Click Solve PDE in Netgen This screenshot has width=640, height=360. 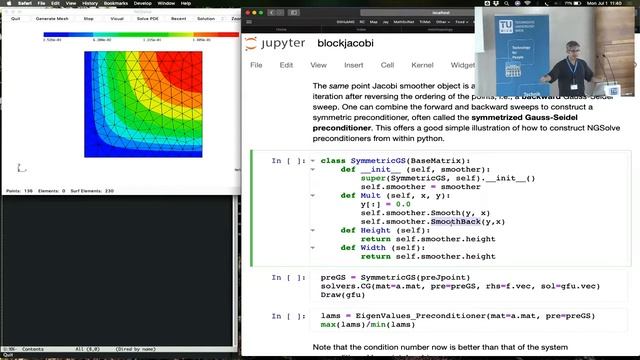tap(148, 19)
